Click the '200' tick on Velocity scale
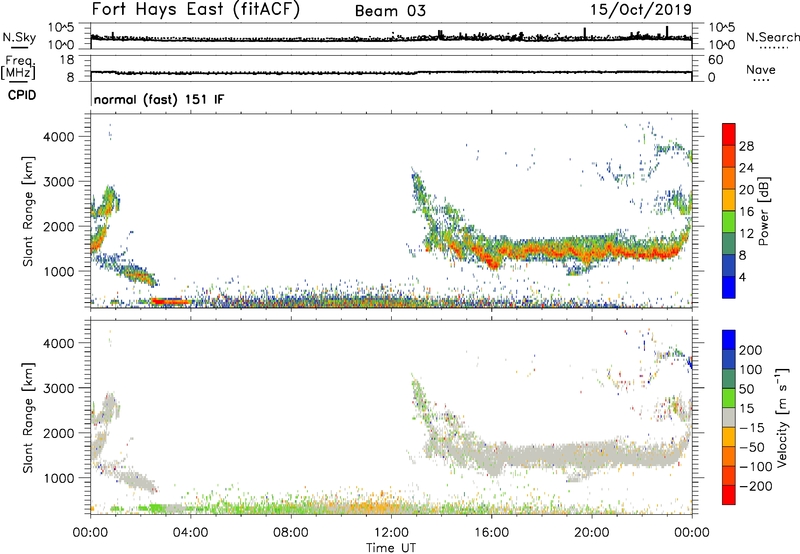The width and height of the screenshot is (800, 554). [751, 350]
